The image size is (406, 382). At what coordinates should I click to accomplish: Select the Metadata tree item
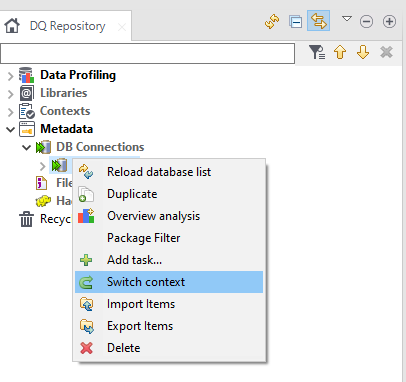[x=67, y=129]
